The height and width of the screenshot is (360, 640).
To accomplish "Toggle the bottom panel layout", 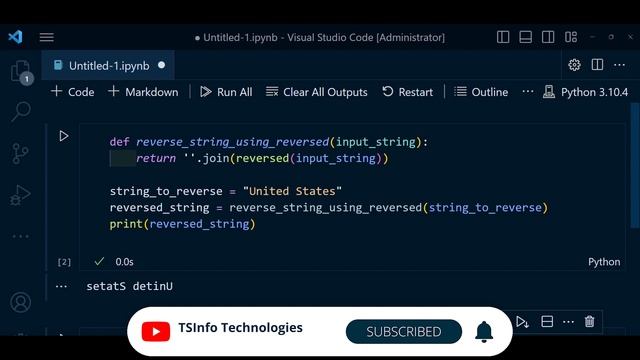I will click(x=525, y=37).
